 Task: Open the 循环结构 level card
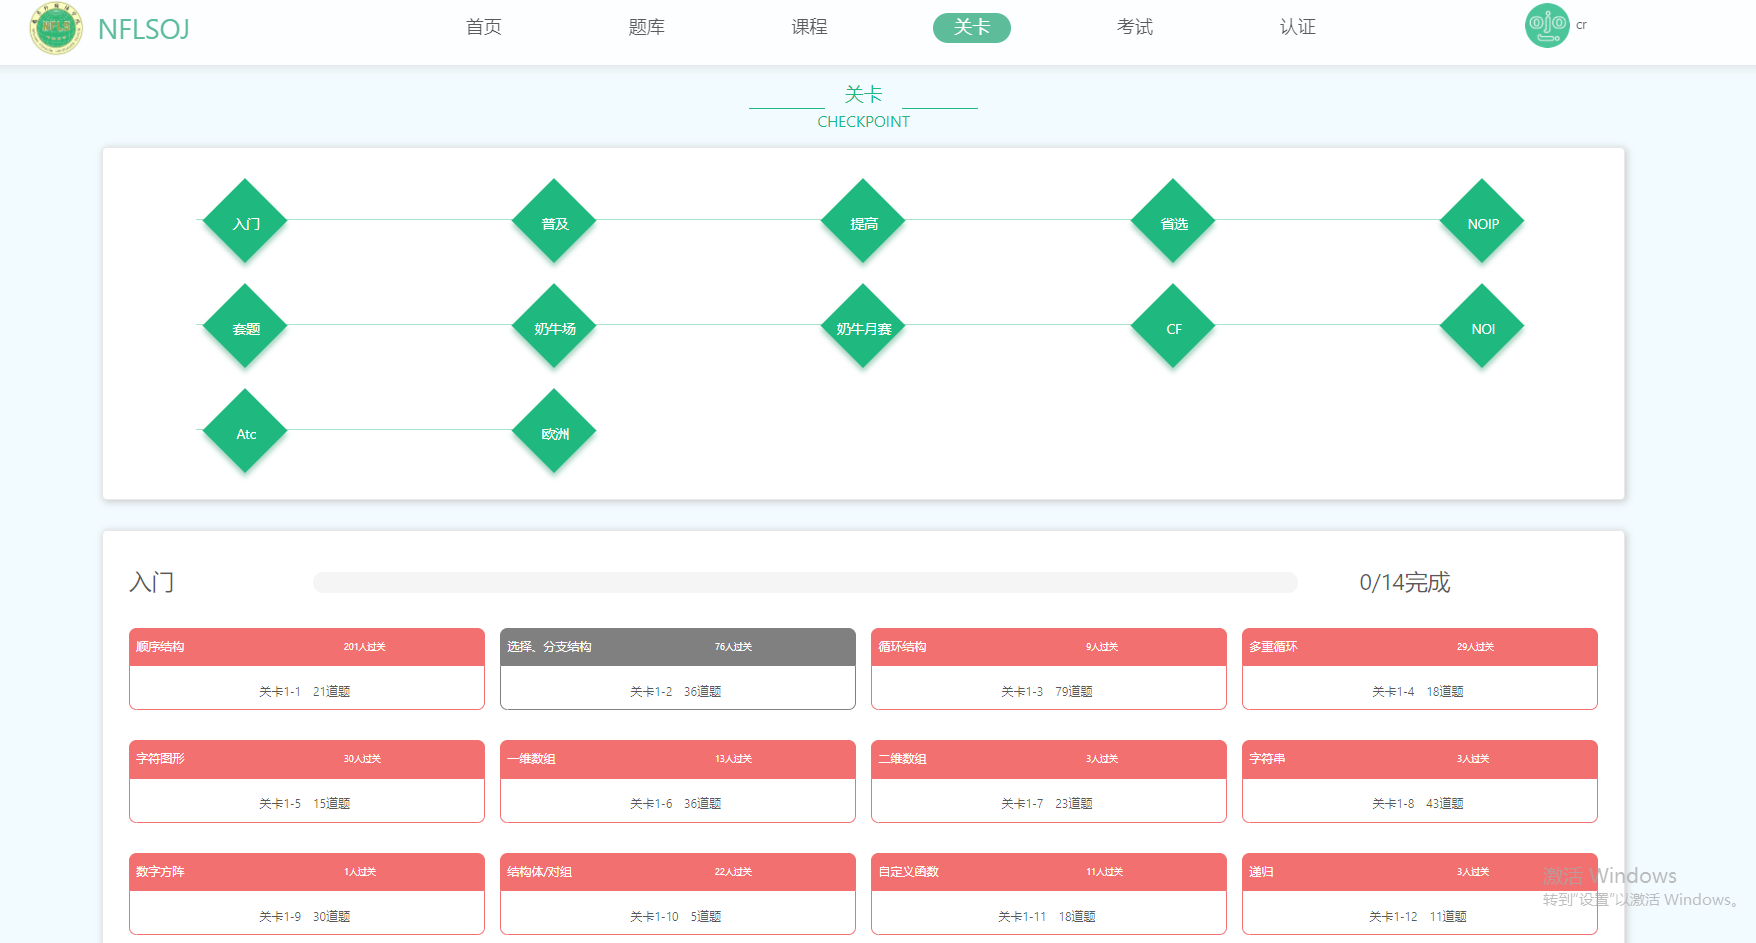pyautogui.click(x=1048, y=669)
